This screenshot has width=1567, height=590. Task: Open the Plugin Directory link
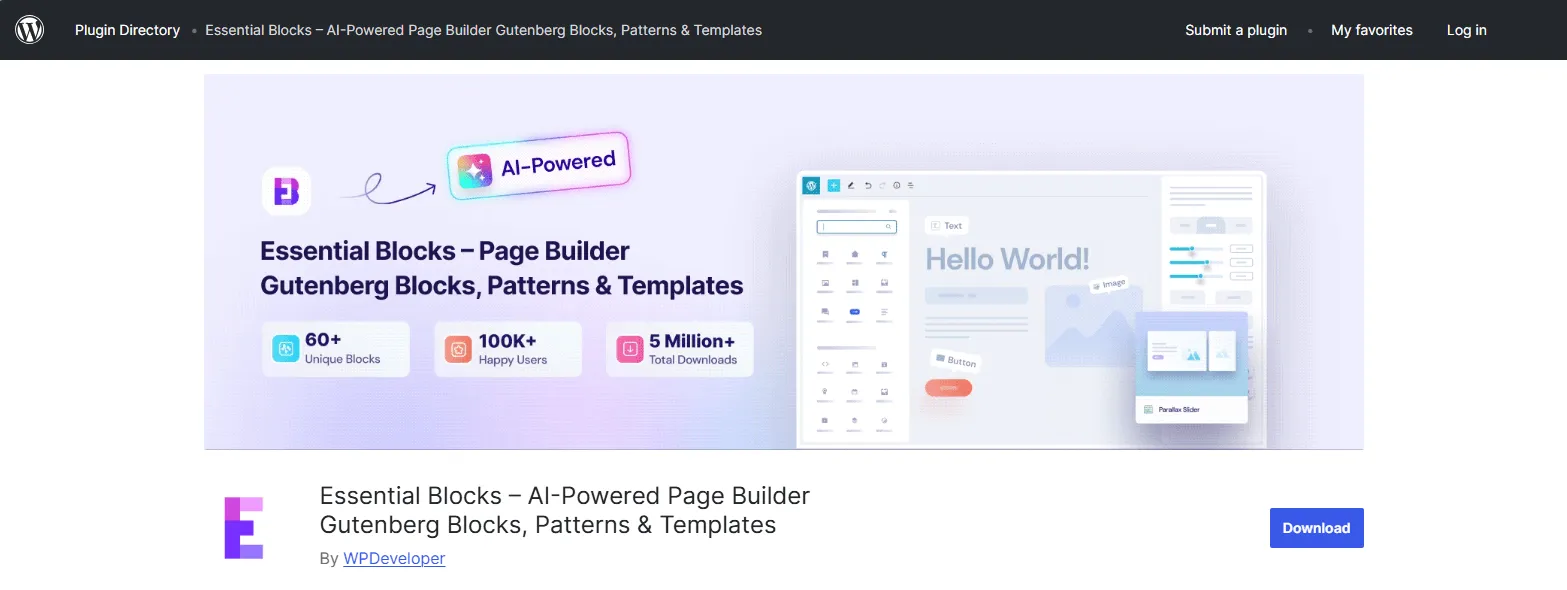tap(127, 30)
